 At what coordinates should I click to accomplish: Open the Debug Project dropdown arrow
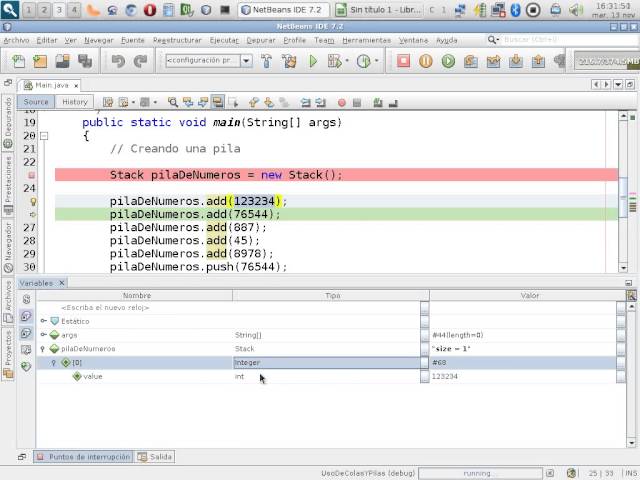[347, 61]
